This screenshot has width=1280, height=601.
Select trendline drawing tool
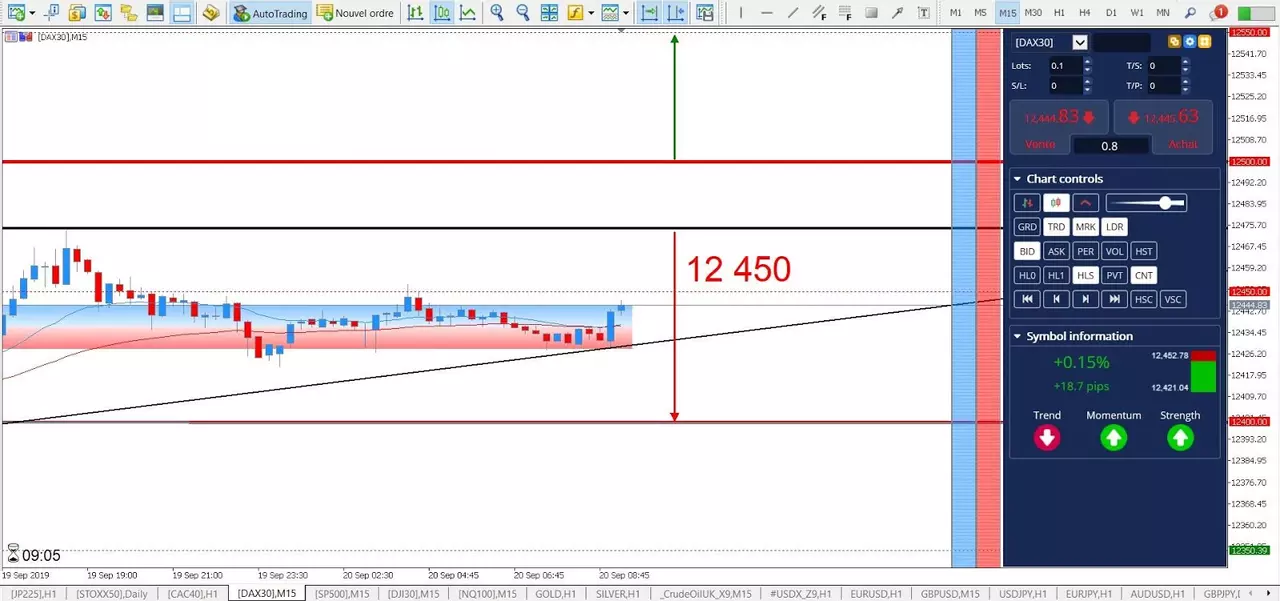(x=793, y=13)
